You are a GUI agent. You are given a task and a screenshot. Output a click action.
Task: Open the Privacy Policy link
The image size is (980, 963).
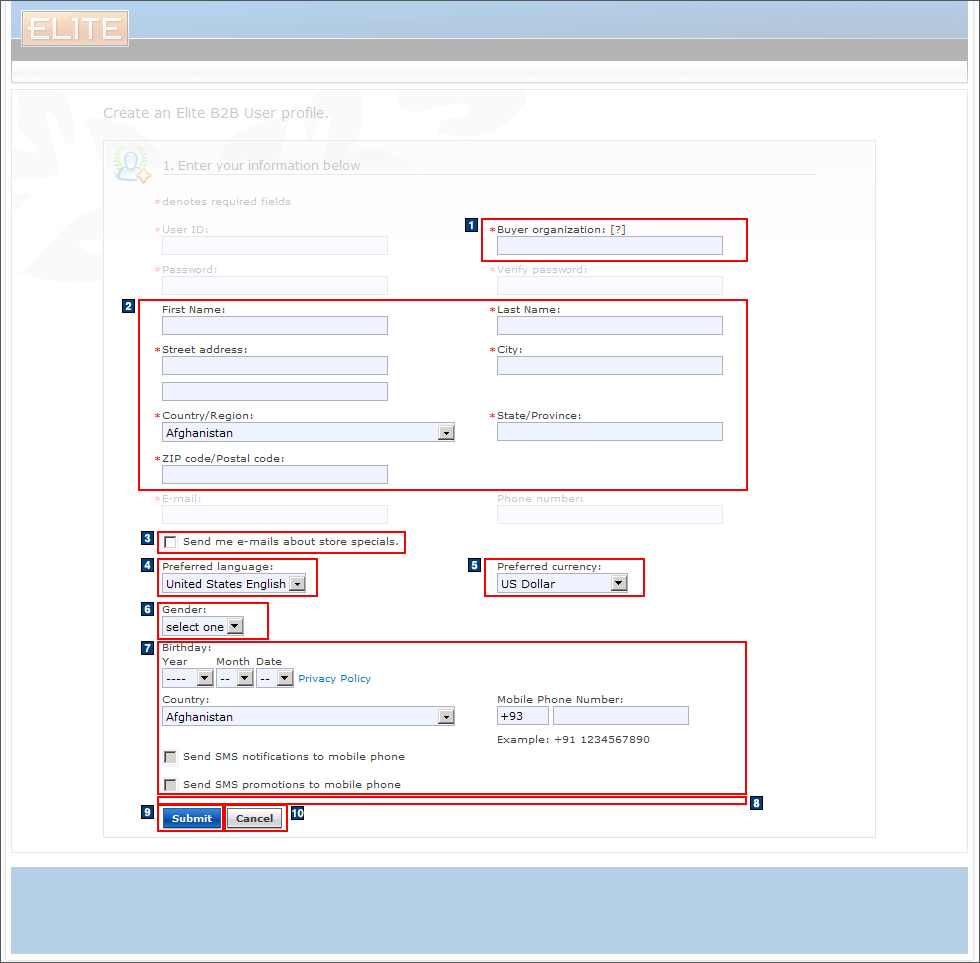[x=334, y=678]
